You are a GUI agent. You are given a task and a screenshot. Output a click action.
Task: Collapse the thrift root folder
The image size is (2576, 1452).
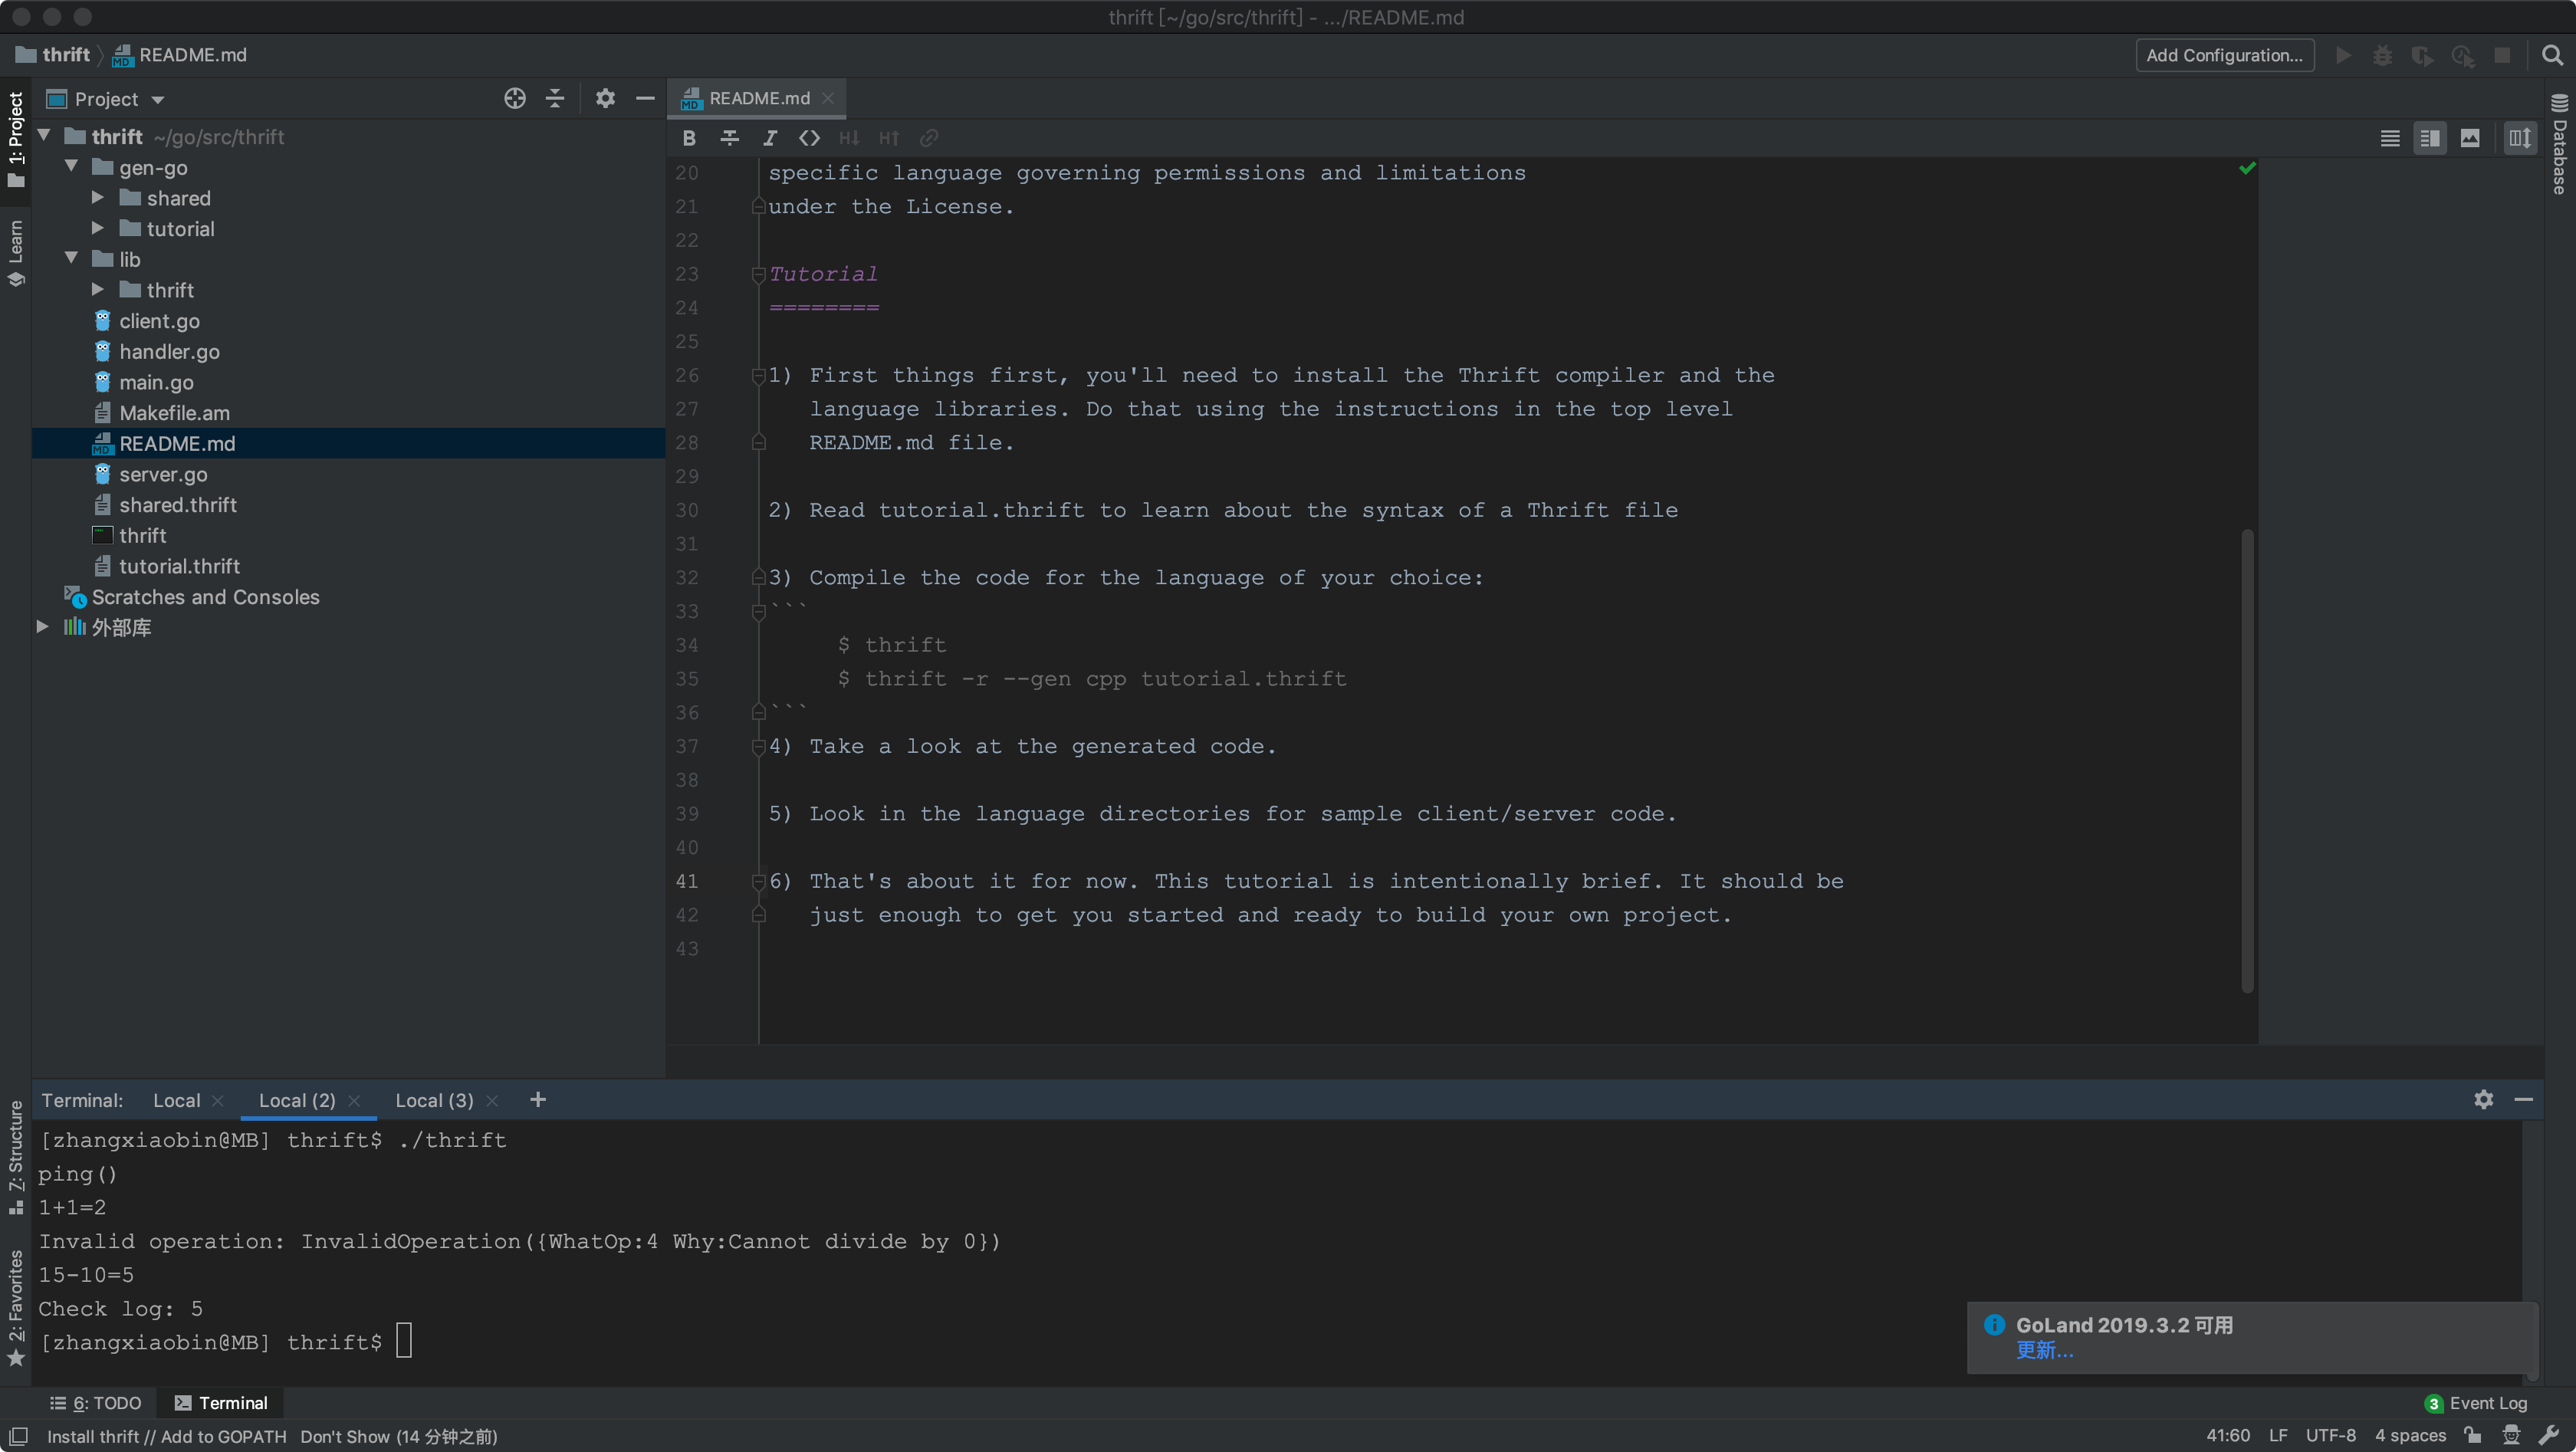(44, 135)
